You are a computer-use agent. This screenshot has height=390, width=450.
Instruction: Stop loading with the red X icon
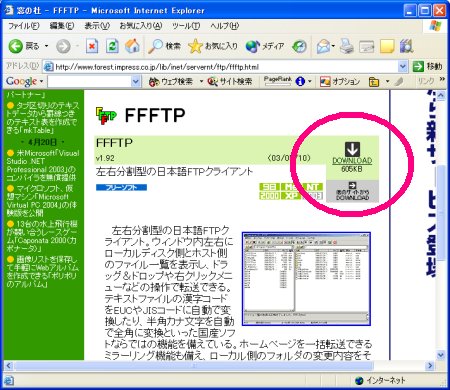92,46
